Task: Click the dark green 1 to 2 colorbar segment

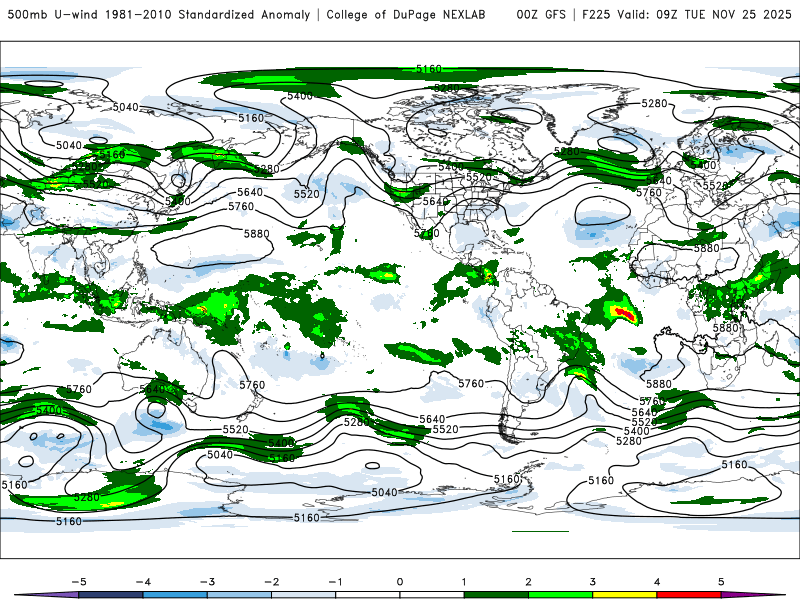Action: click(496, 595)
